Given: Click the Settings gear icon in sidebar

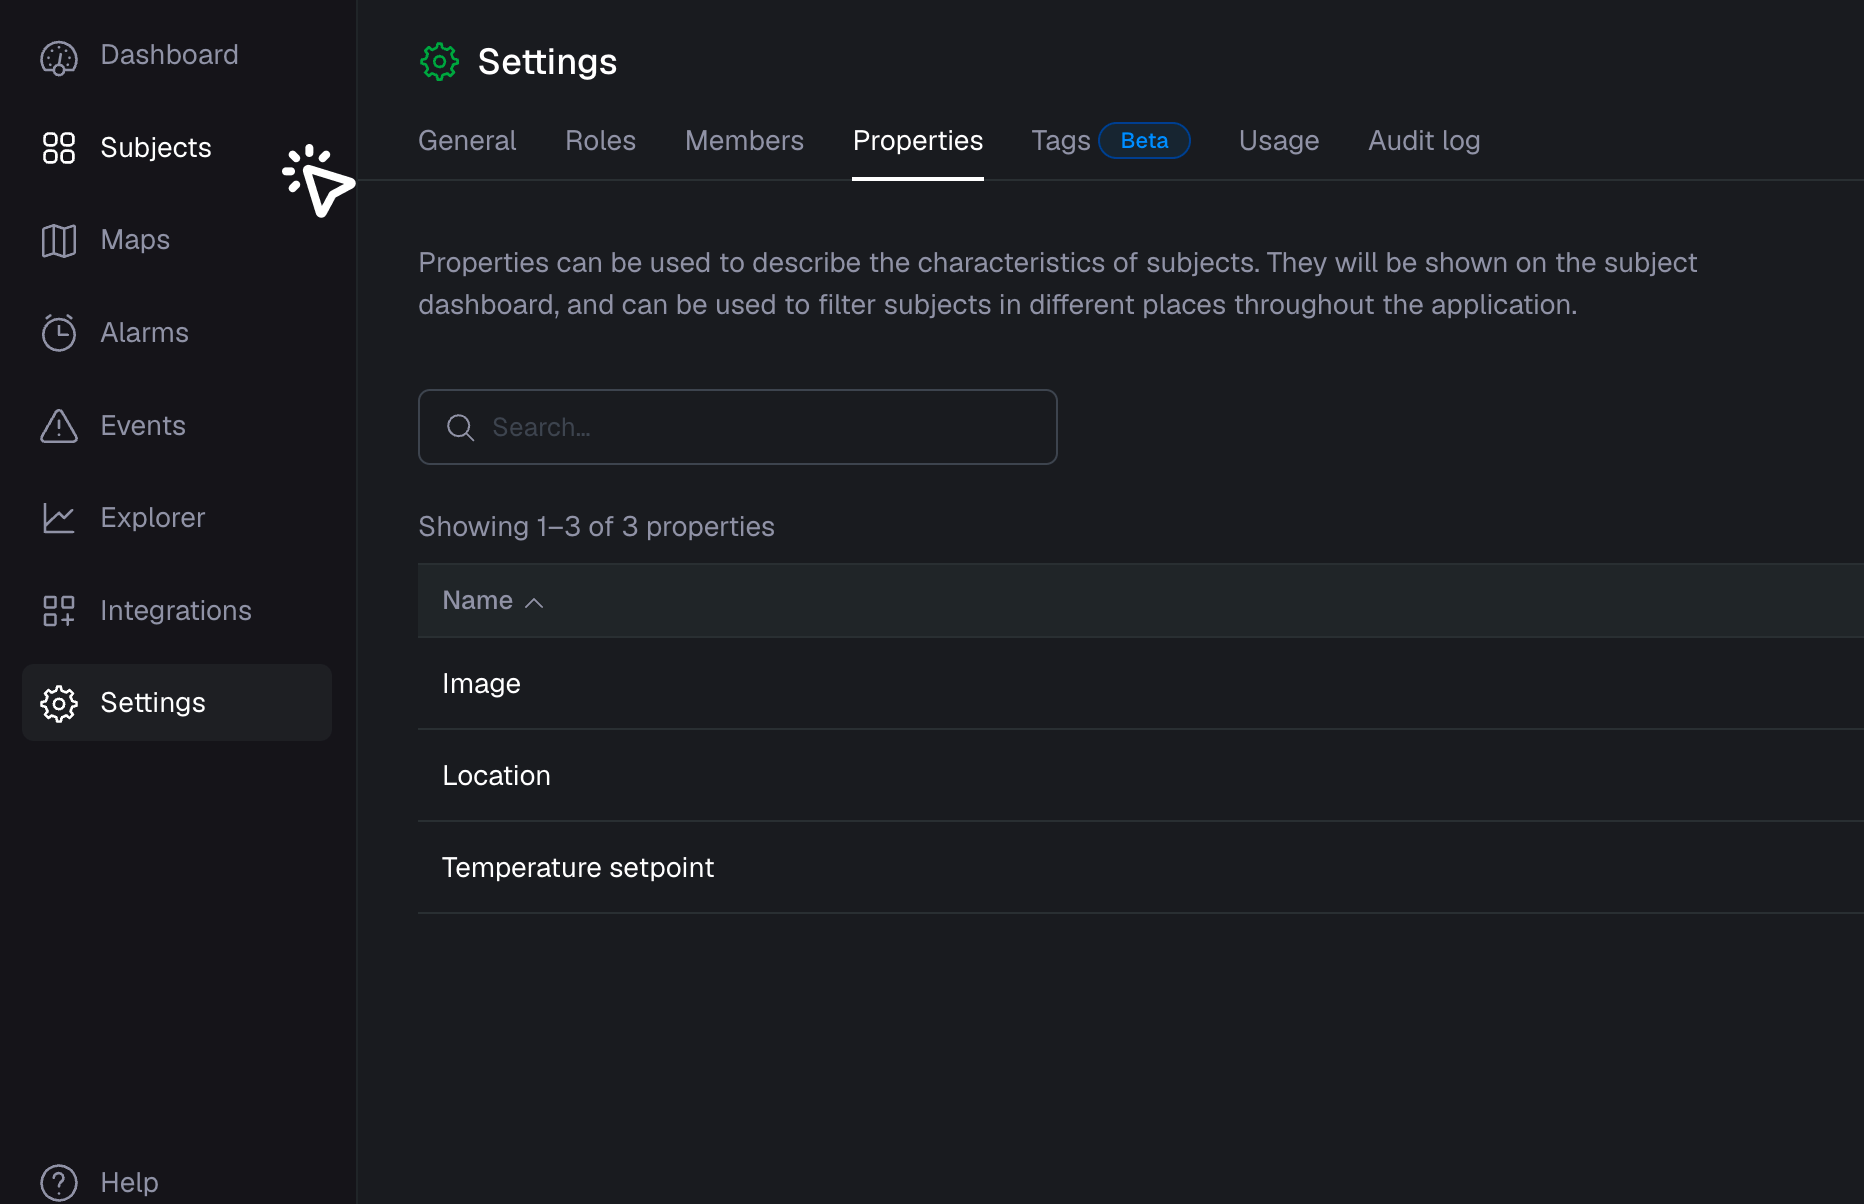Looking at the screenshot, I should click(59, 704).
